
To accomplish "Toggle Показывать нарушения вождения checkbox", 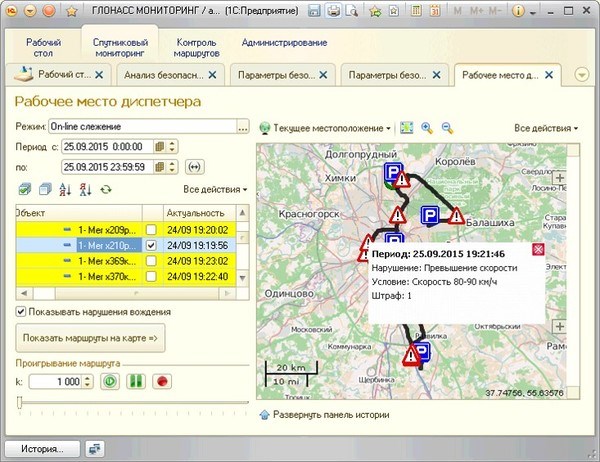I will 21,312.
